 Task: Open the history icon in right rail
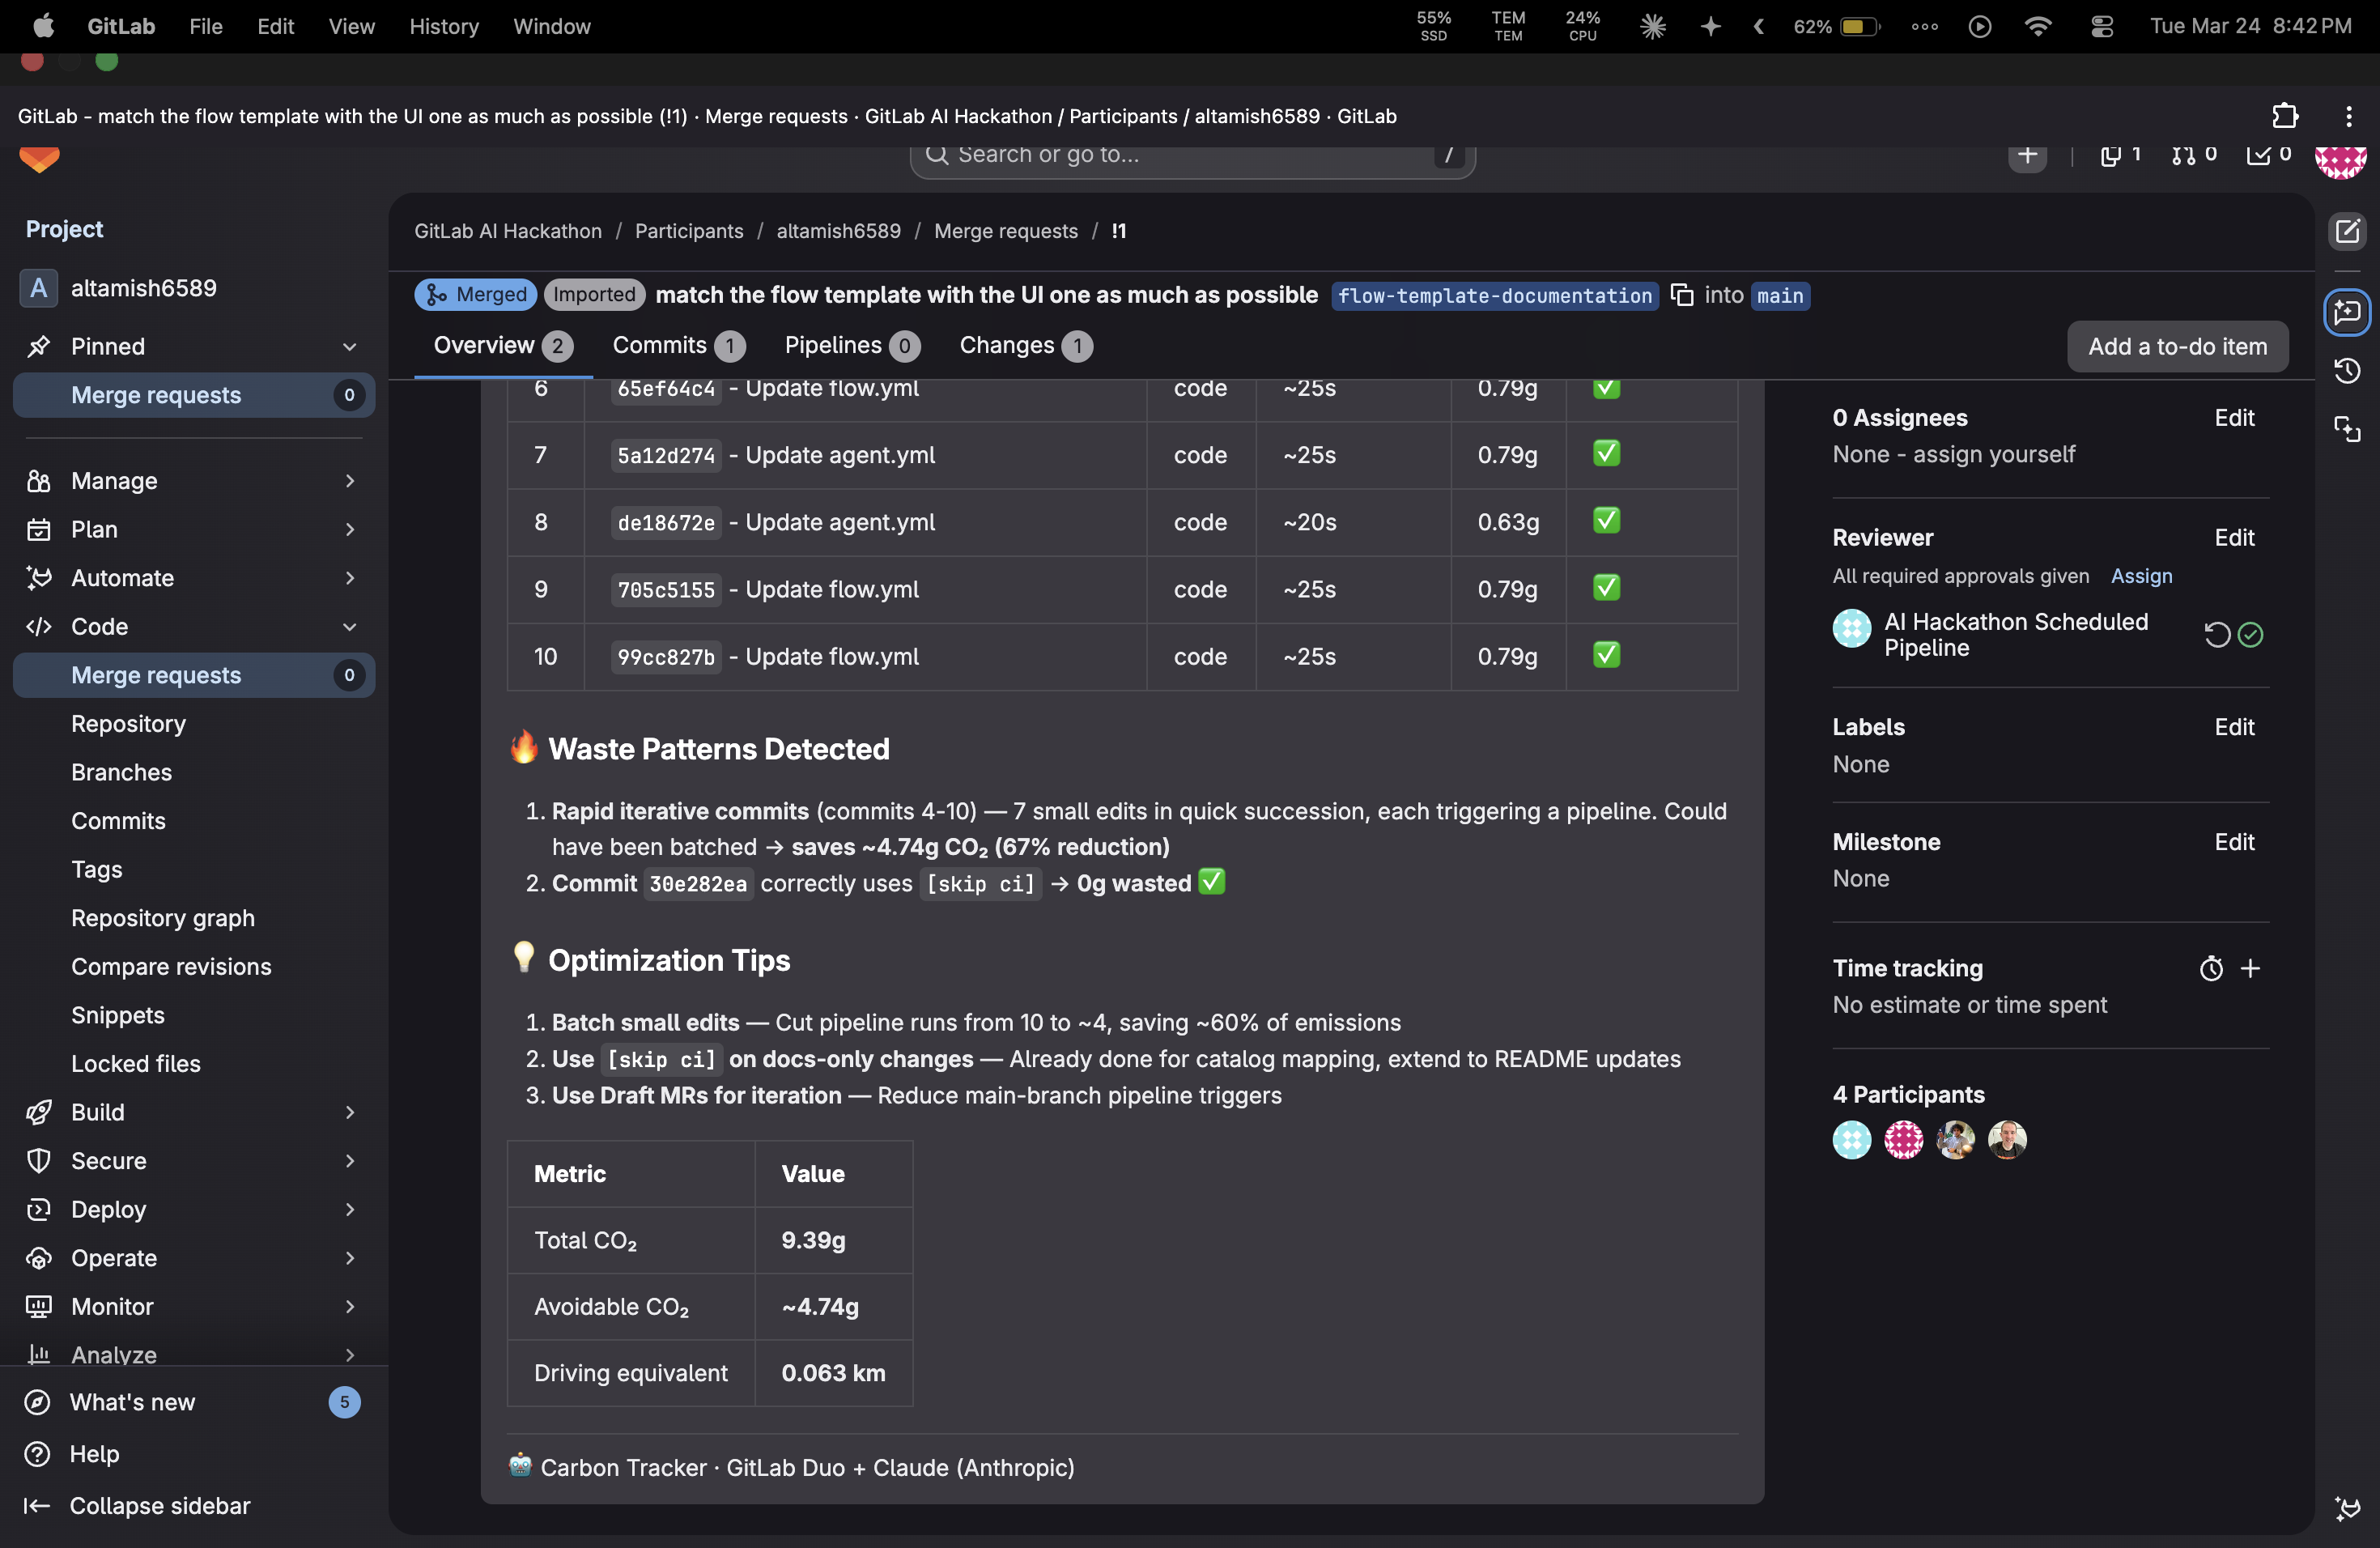pyautogui.click(x=2346, y=372)
